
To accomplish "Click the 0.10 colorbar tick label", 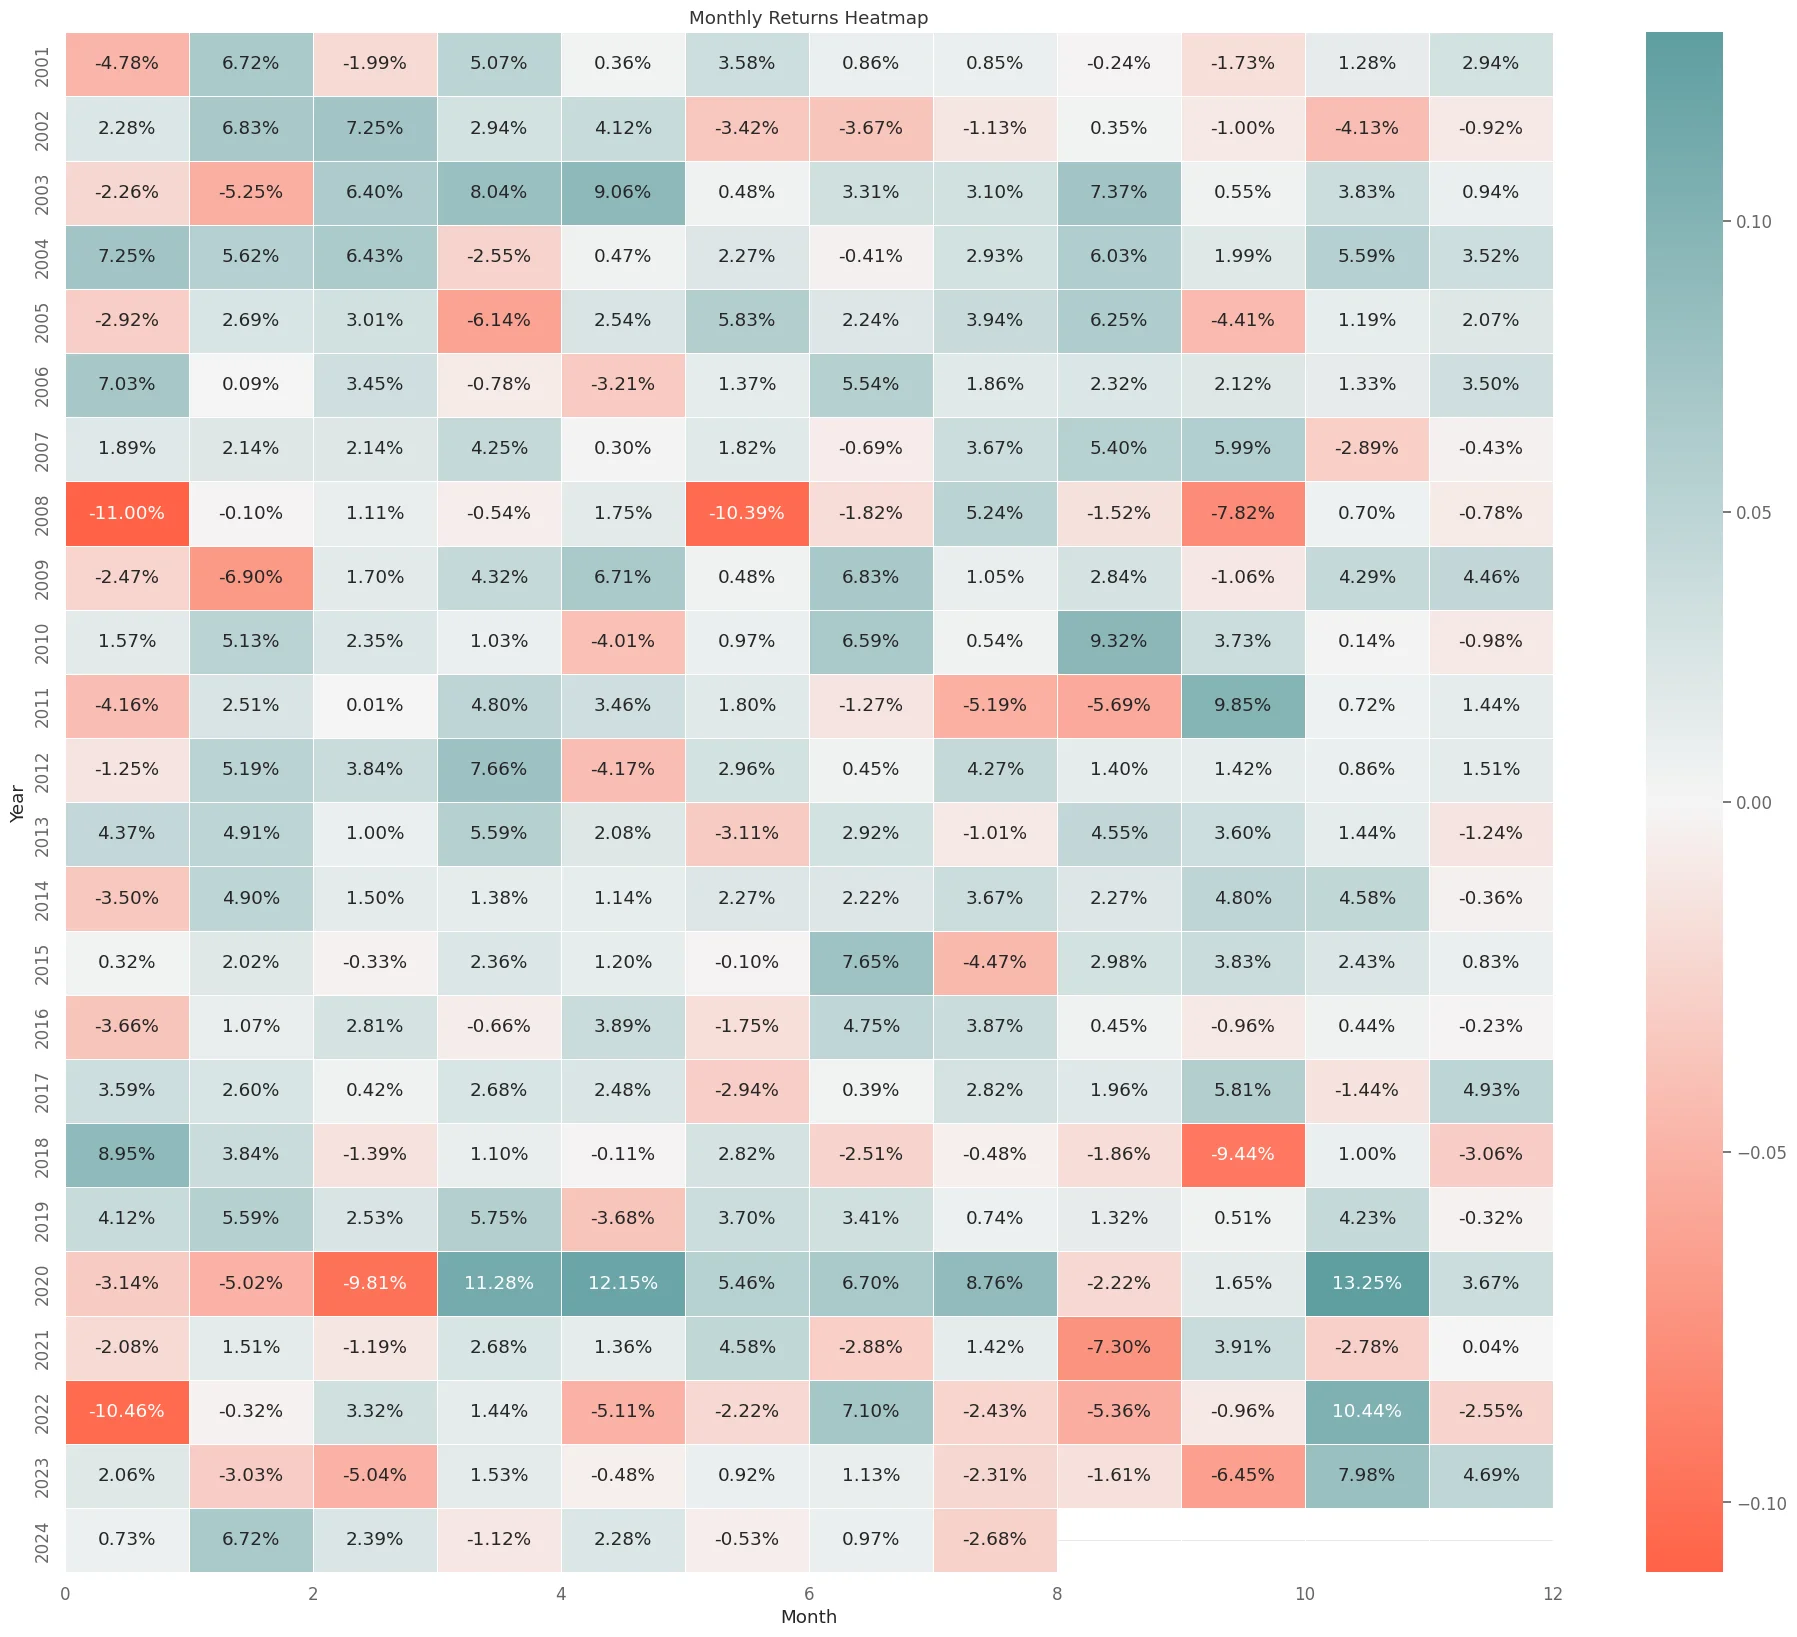I will click(1752, 222).
